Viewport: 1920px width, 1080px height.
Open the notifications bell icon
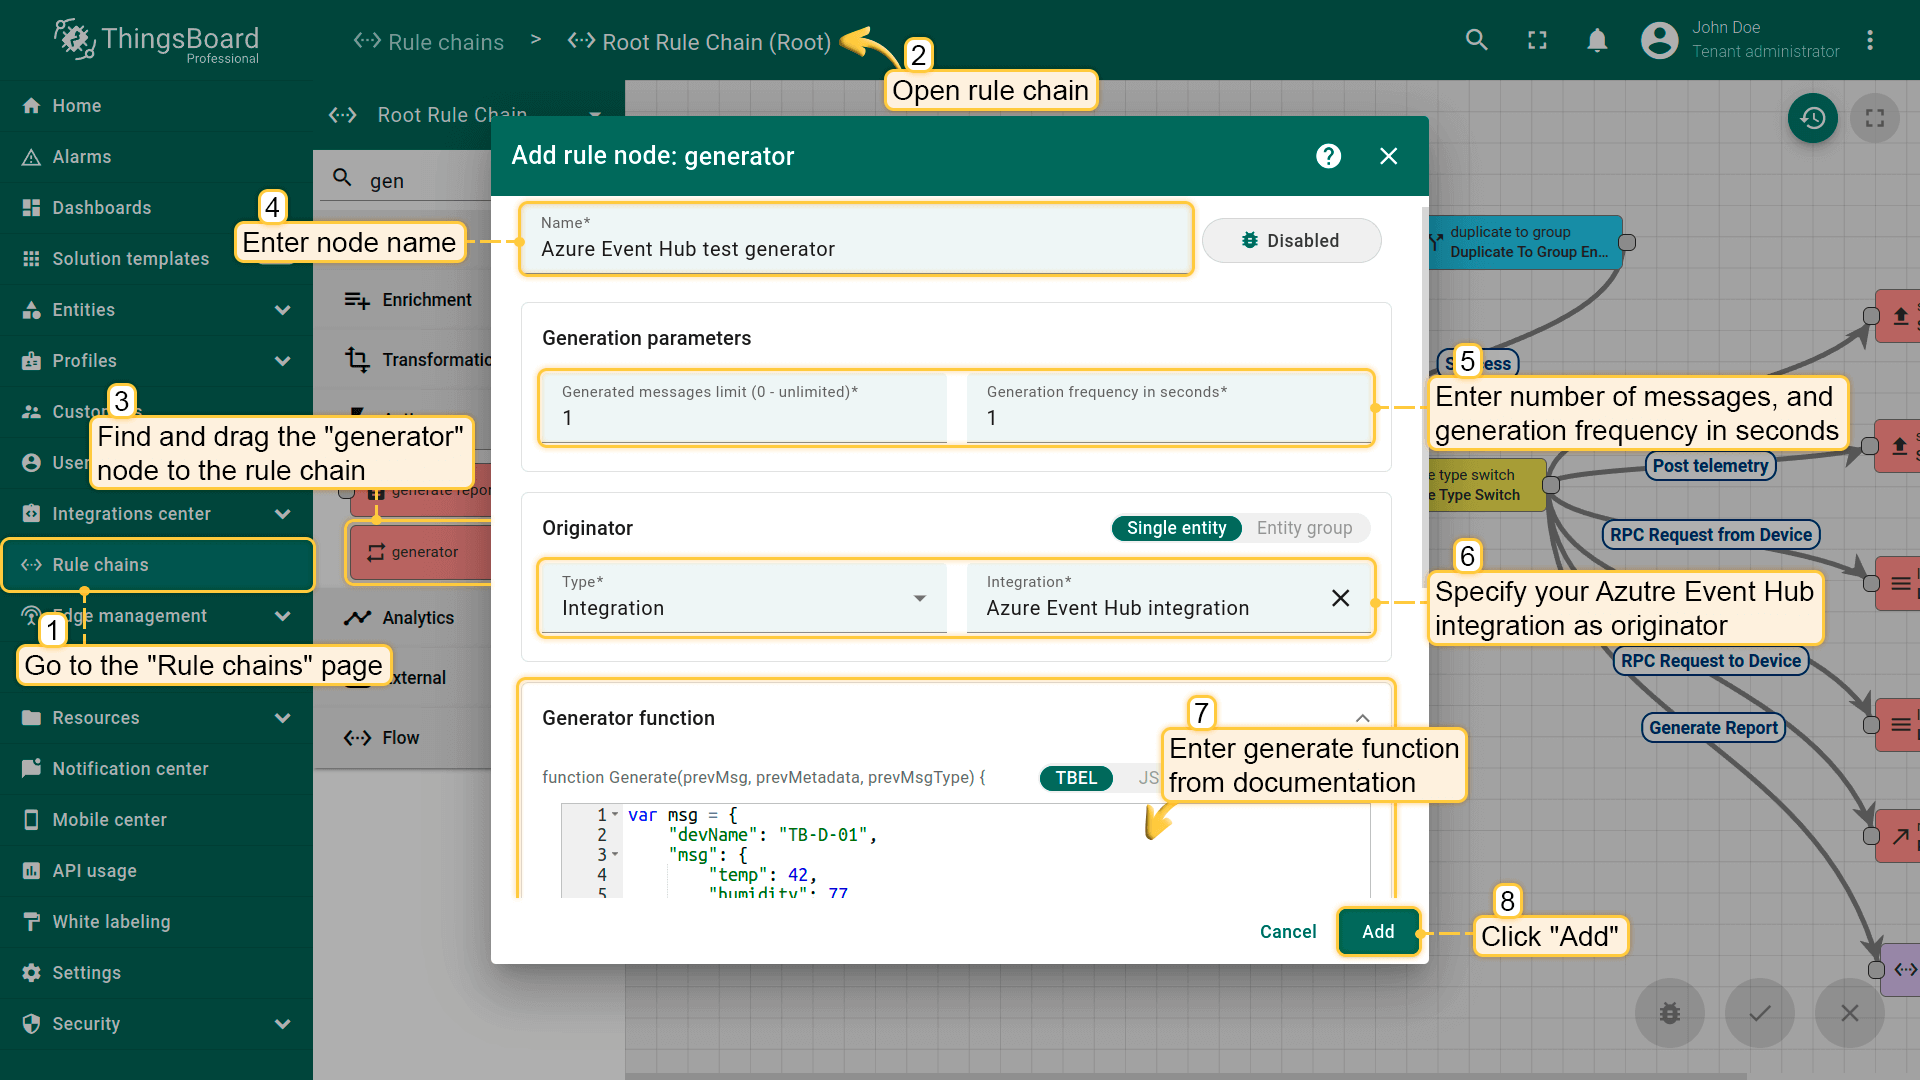tap(1597, 40)
